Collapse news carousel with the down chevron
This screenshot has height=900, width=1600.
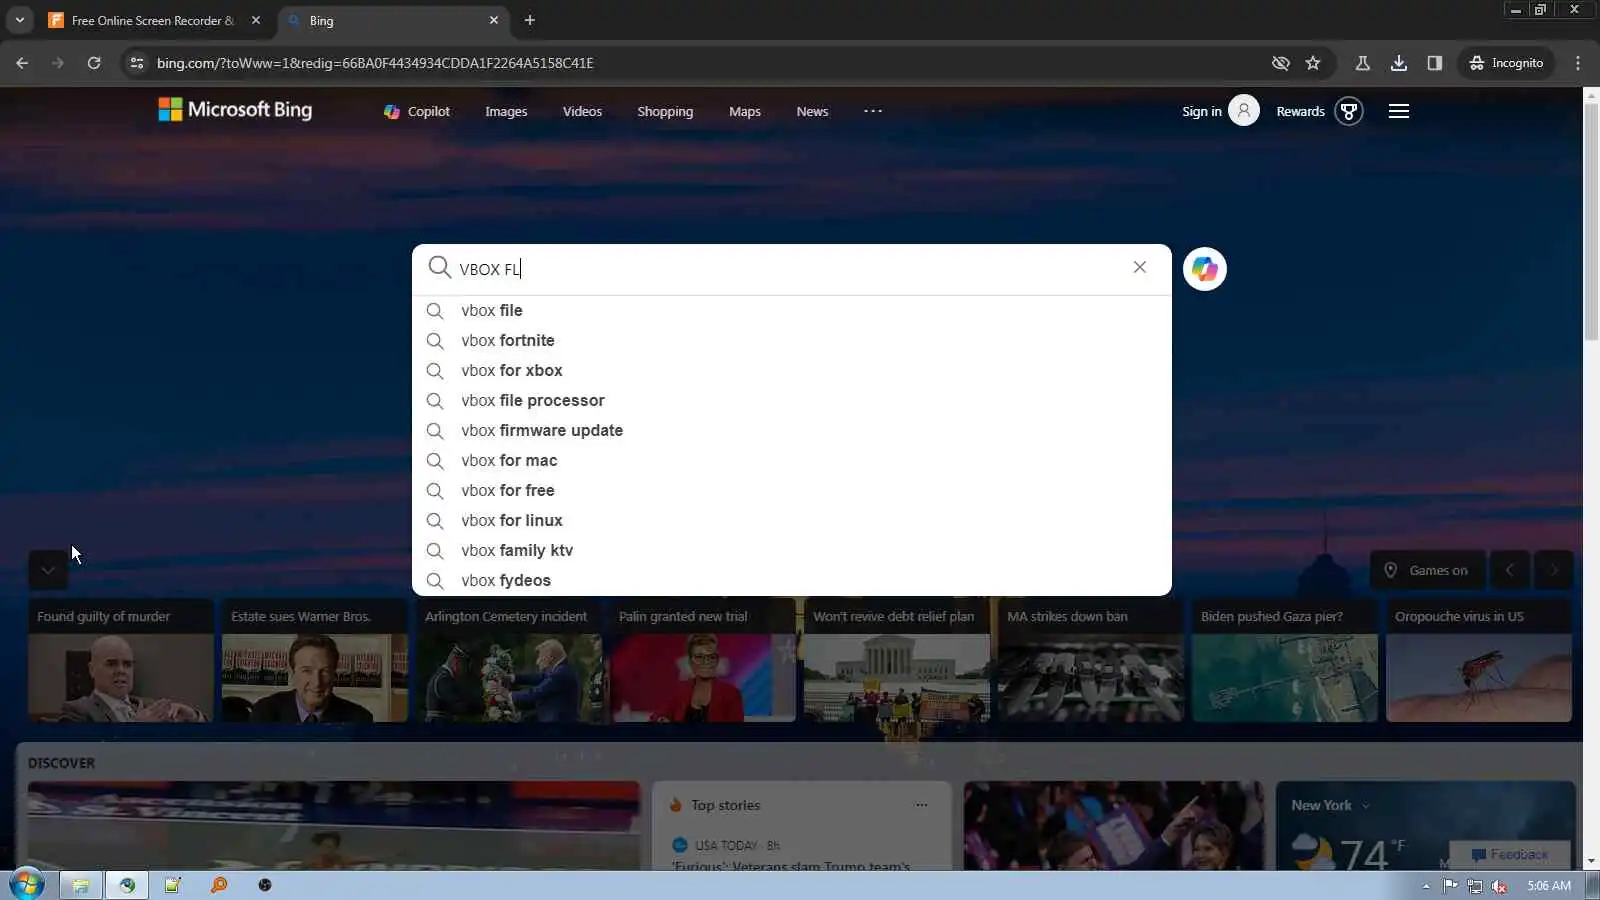(x=48, y=570)
